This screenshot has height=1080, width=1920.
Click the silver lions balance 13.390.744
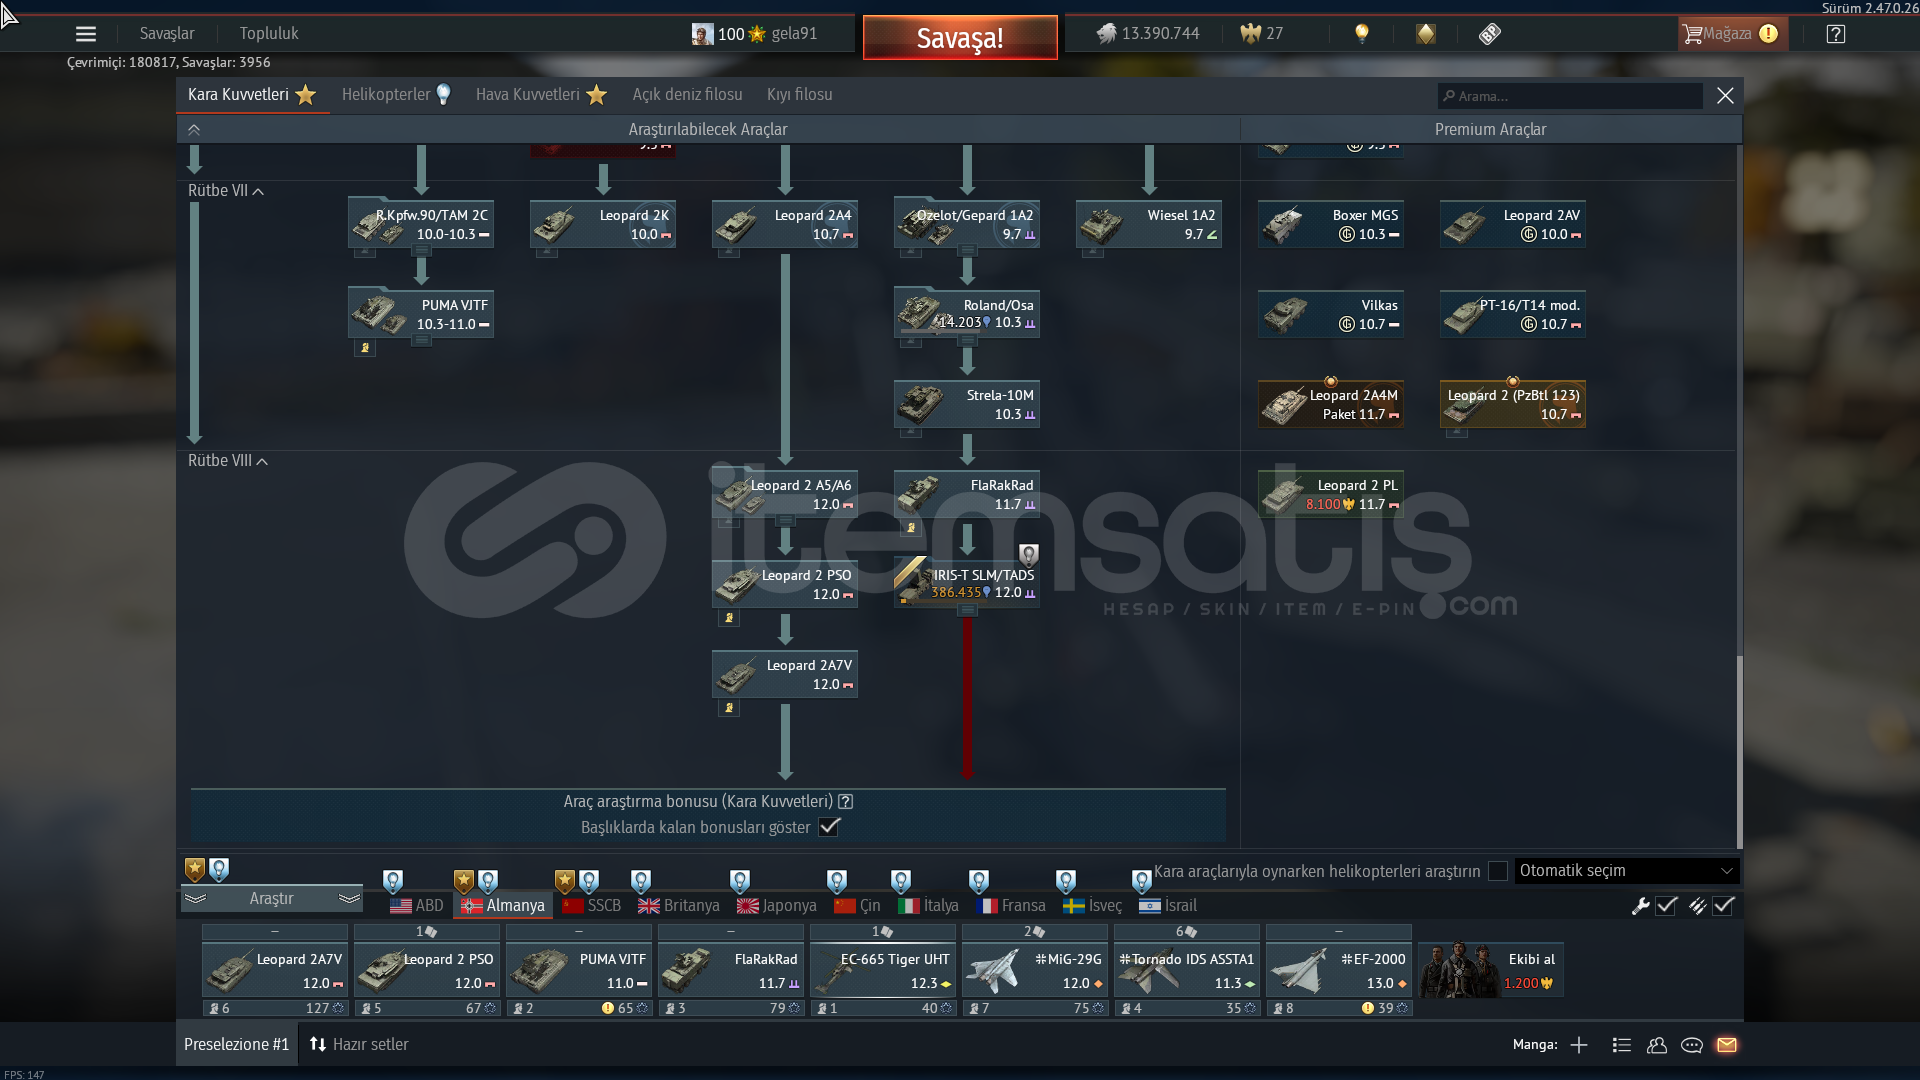[1147, 34]
